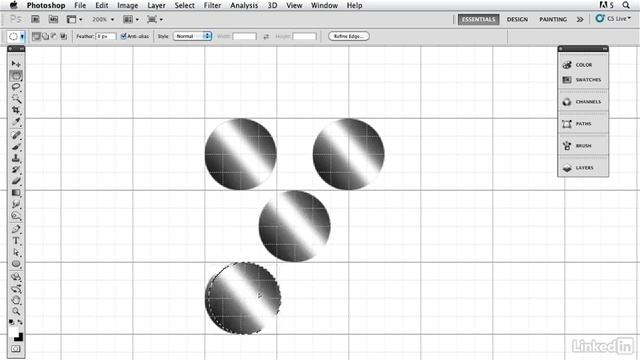Viewport: 640px width, 360px height.
Task: Select the Gradient tool
Action: (x=16, y=192)
